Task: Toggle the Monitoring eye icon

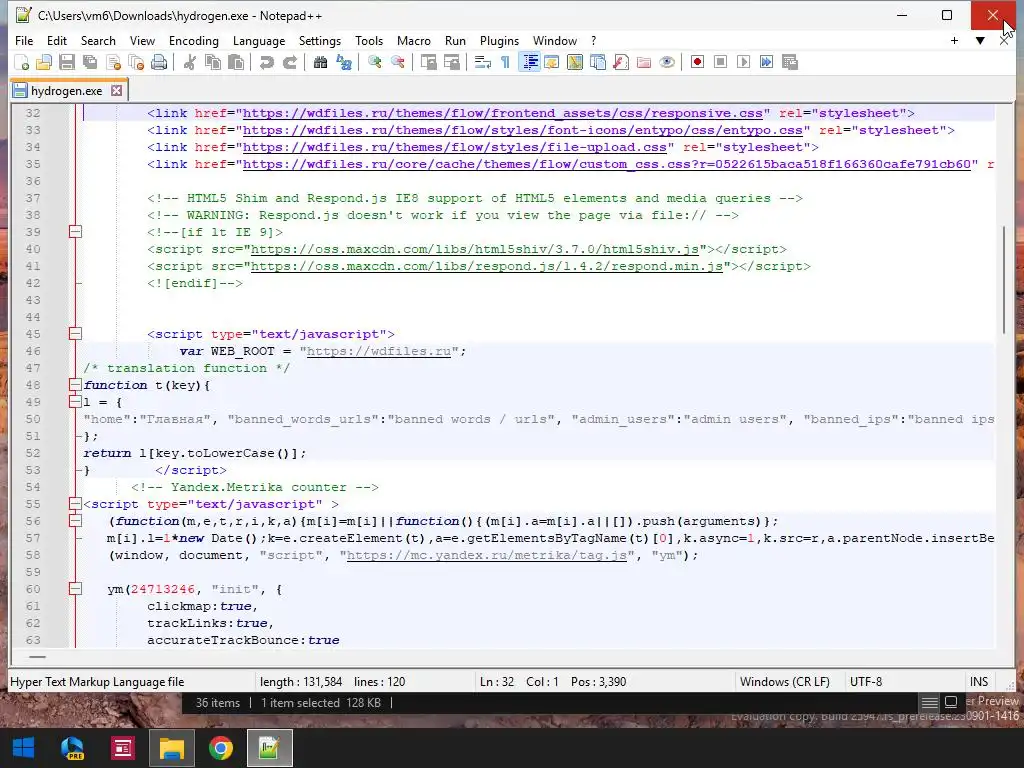Action: 667,62
